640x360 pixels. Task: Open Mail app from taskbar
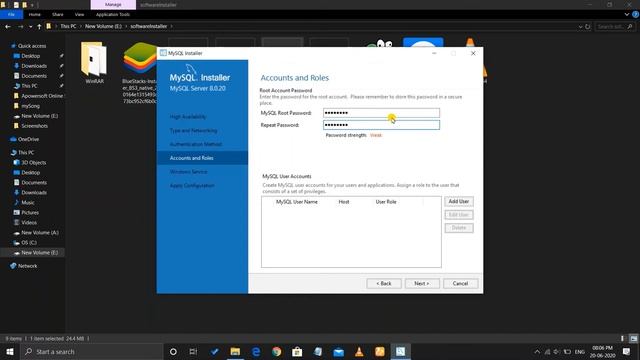tap(338, 351)
